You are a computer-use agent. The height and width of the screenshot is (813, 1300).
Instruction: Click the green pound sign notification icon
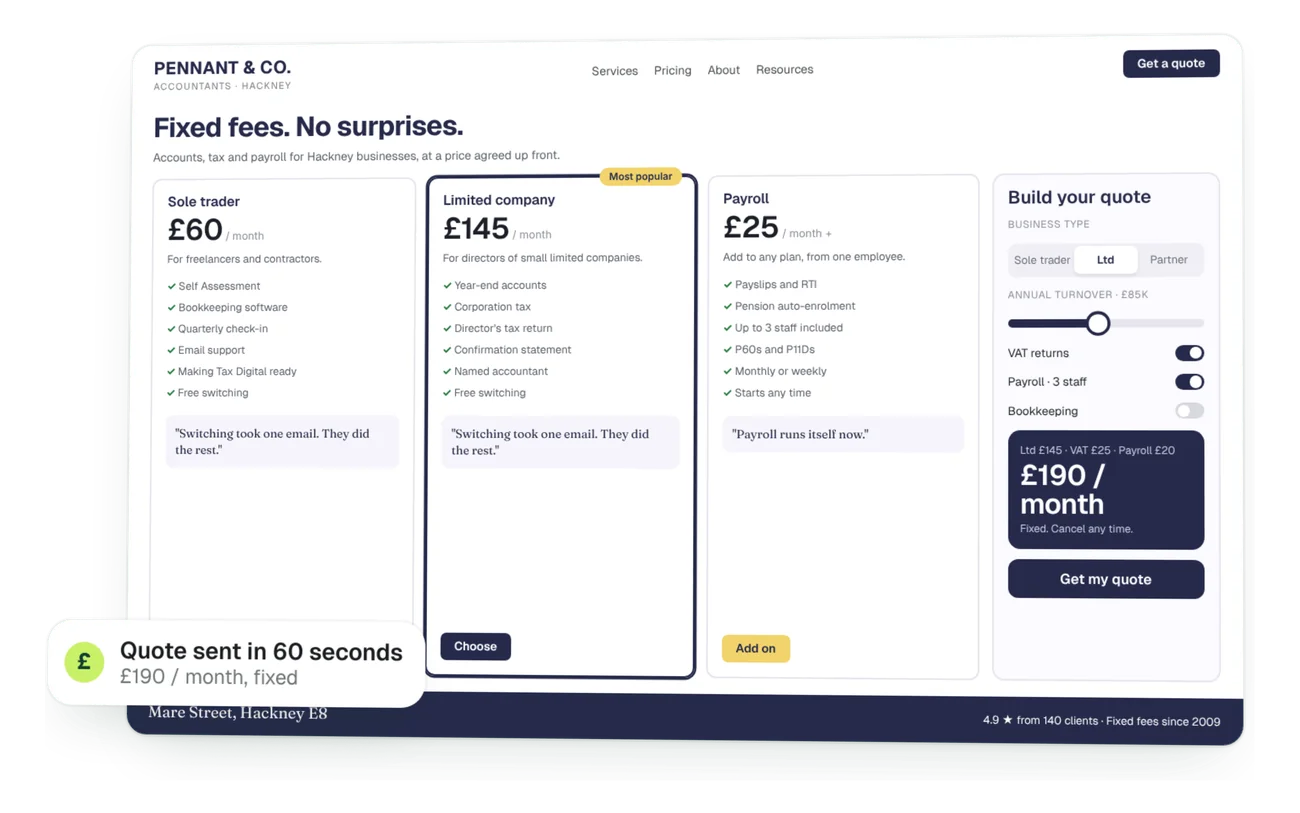84,662
